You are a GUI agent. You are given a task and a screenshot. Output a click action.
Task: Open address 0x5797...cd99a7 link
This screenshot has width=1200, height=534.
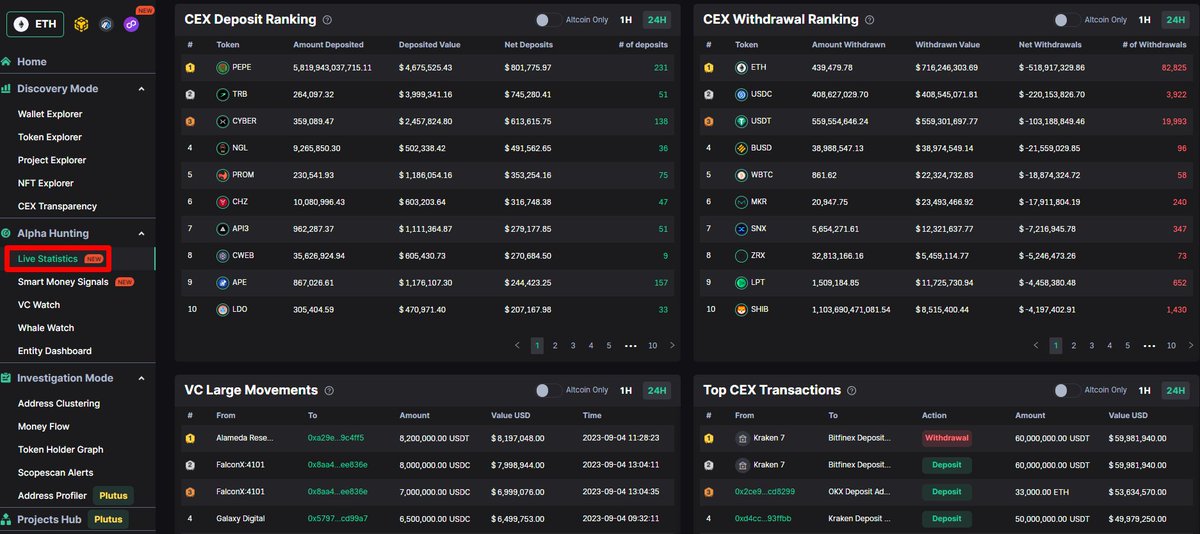pos(338,519)
